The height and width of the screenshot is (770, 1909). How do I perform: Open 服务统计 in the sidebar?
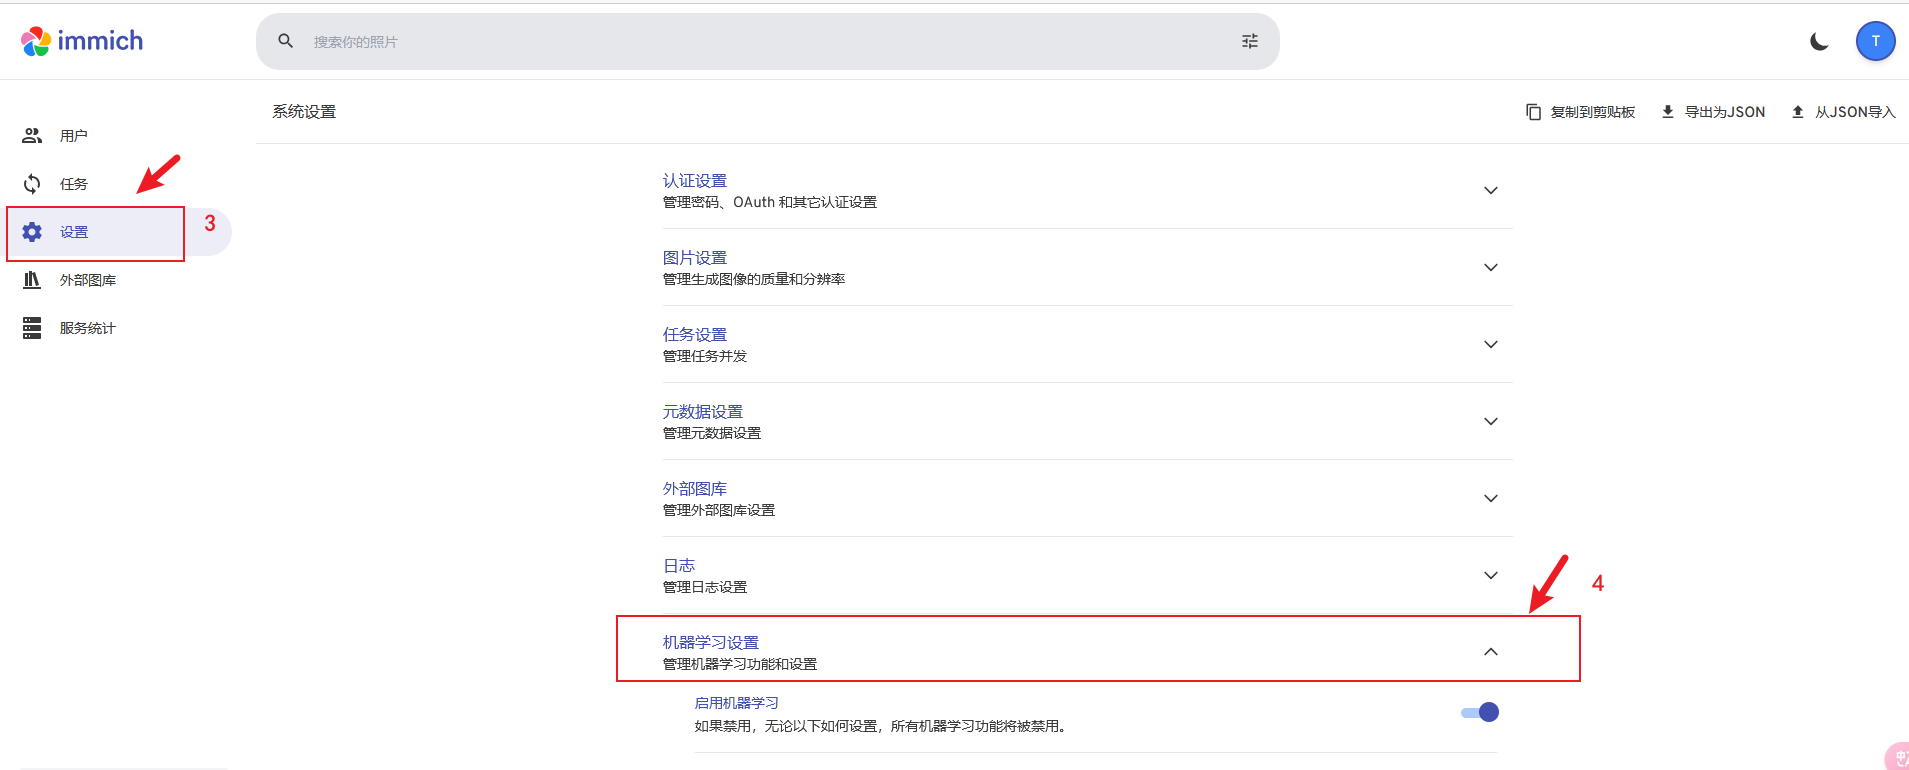click(87, 328)
